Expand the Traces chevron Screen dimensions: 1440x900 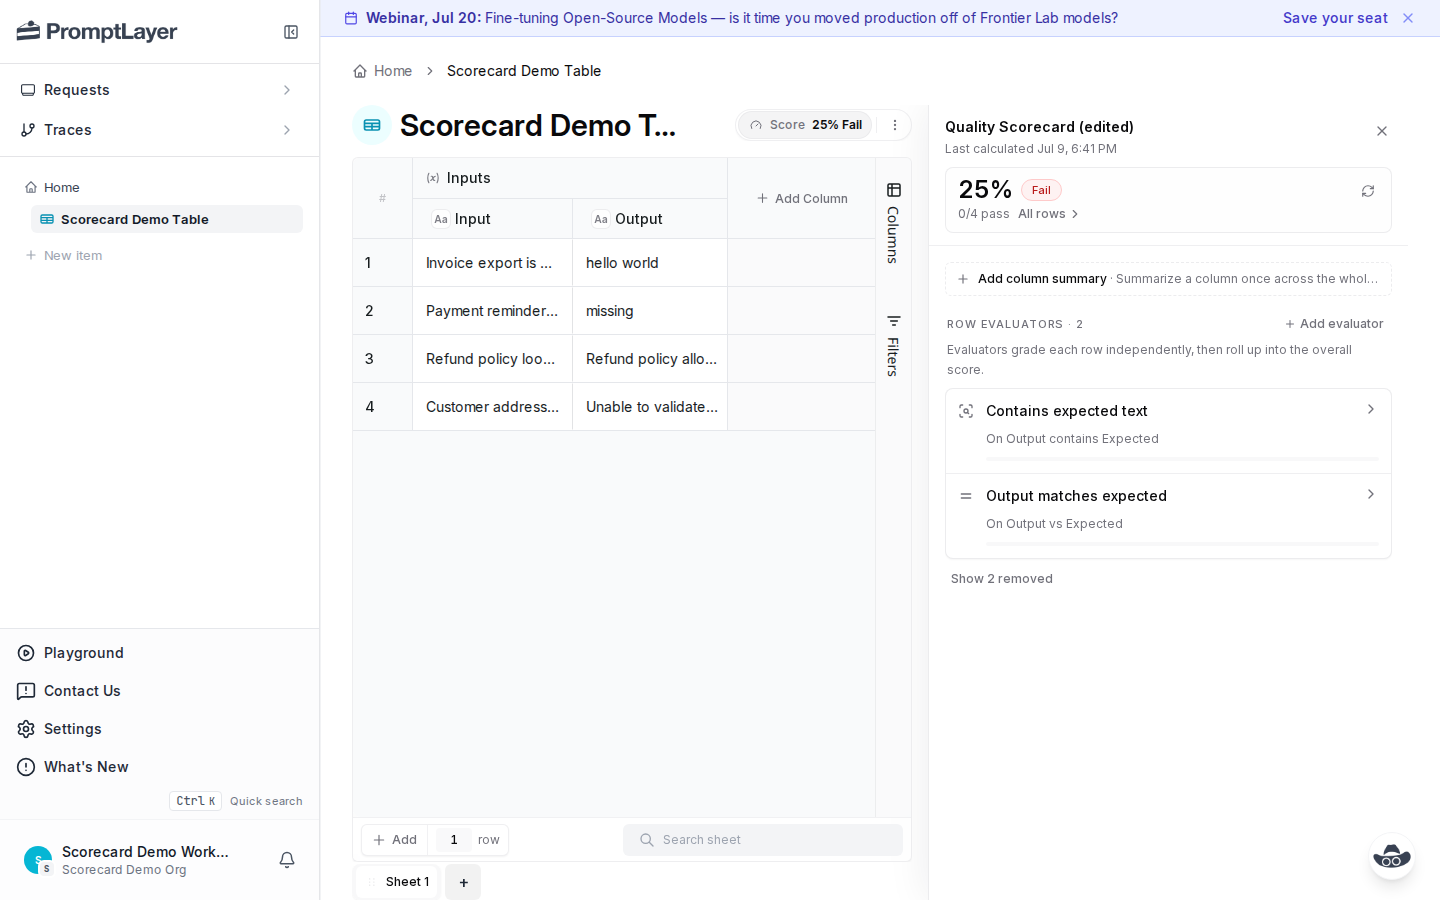click(287, 130)
